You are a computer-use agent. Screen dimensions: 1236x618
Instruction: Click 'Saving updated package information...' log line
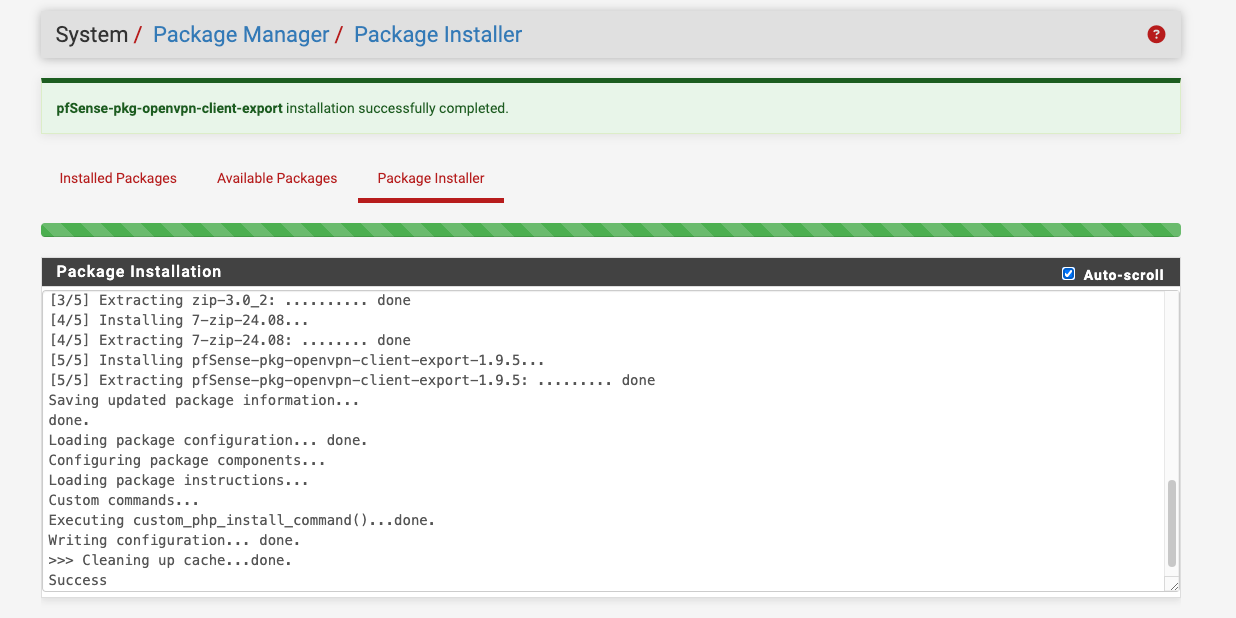pyautogui.click(x=204, y=400)
